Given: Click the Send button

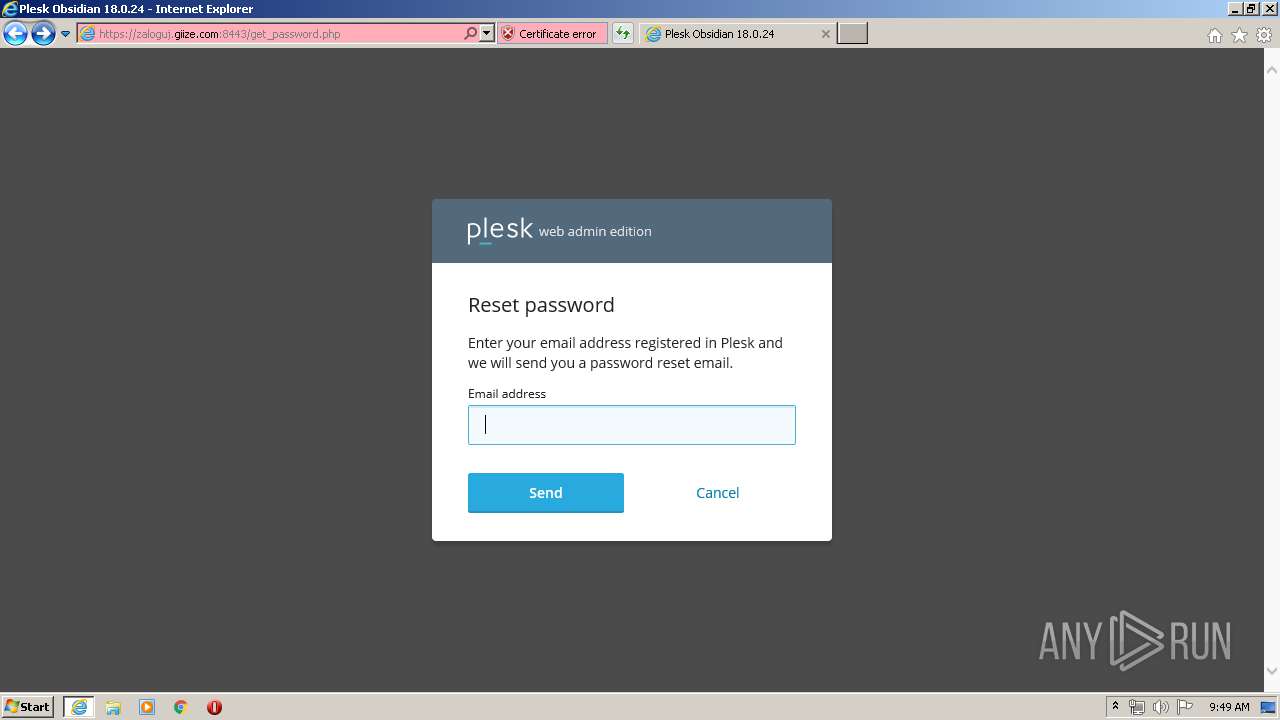Looking at the screenshot, I should click(x=546, y=493).
